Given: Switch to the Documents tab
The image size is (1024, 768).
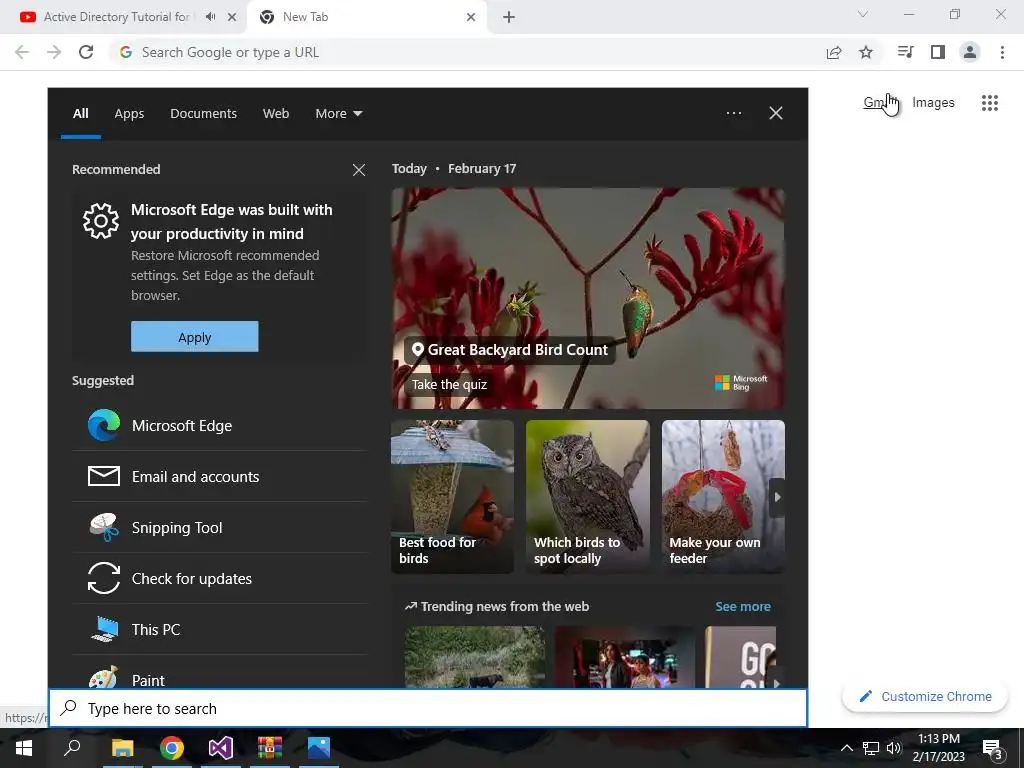Looking at the screenshot, I should point(203,114).
